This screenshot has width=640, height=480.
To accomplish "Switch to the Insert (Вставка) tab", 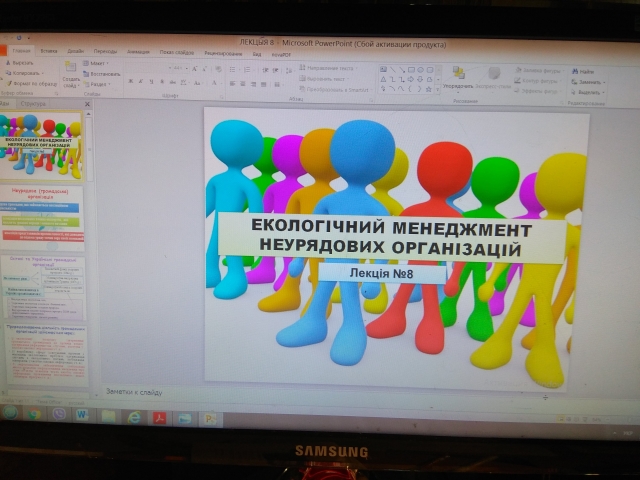I will tap(49, 51).
